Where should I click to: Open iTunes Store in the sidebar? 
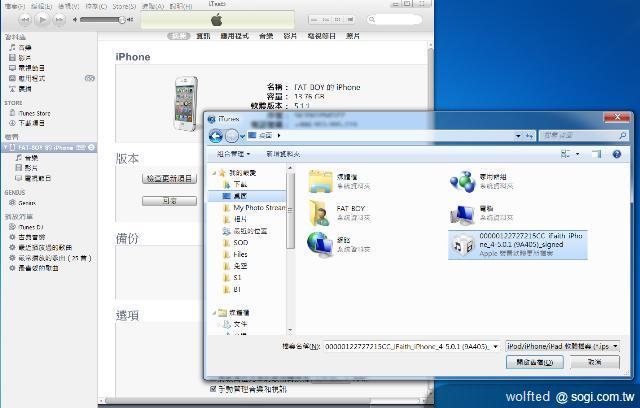pyautogui.click(x=34, y=113)
